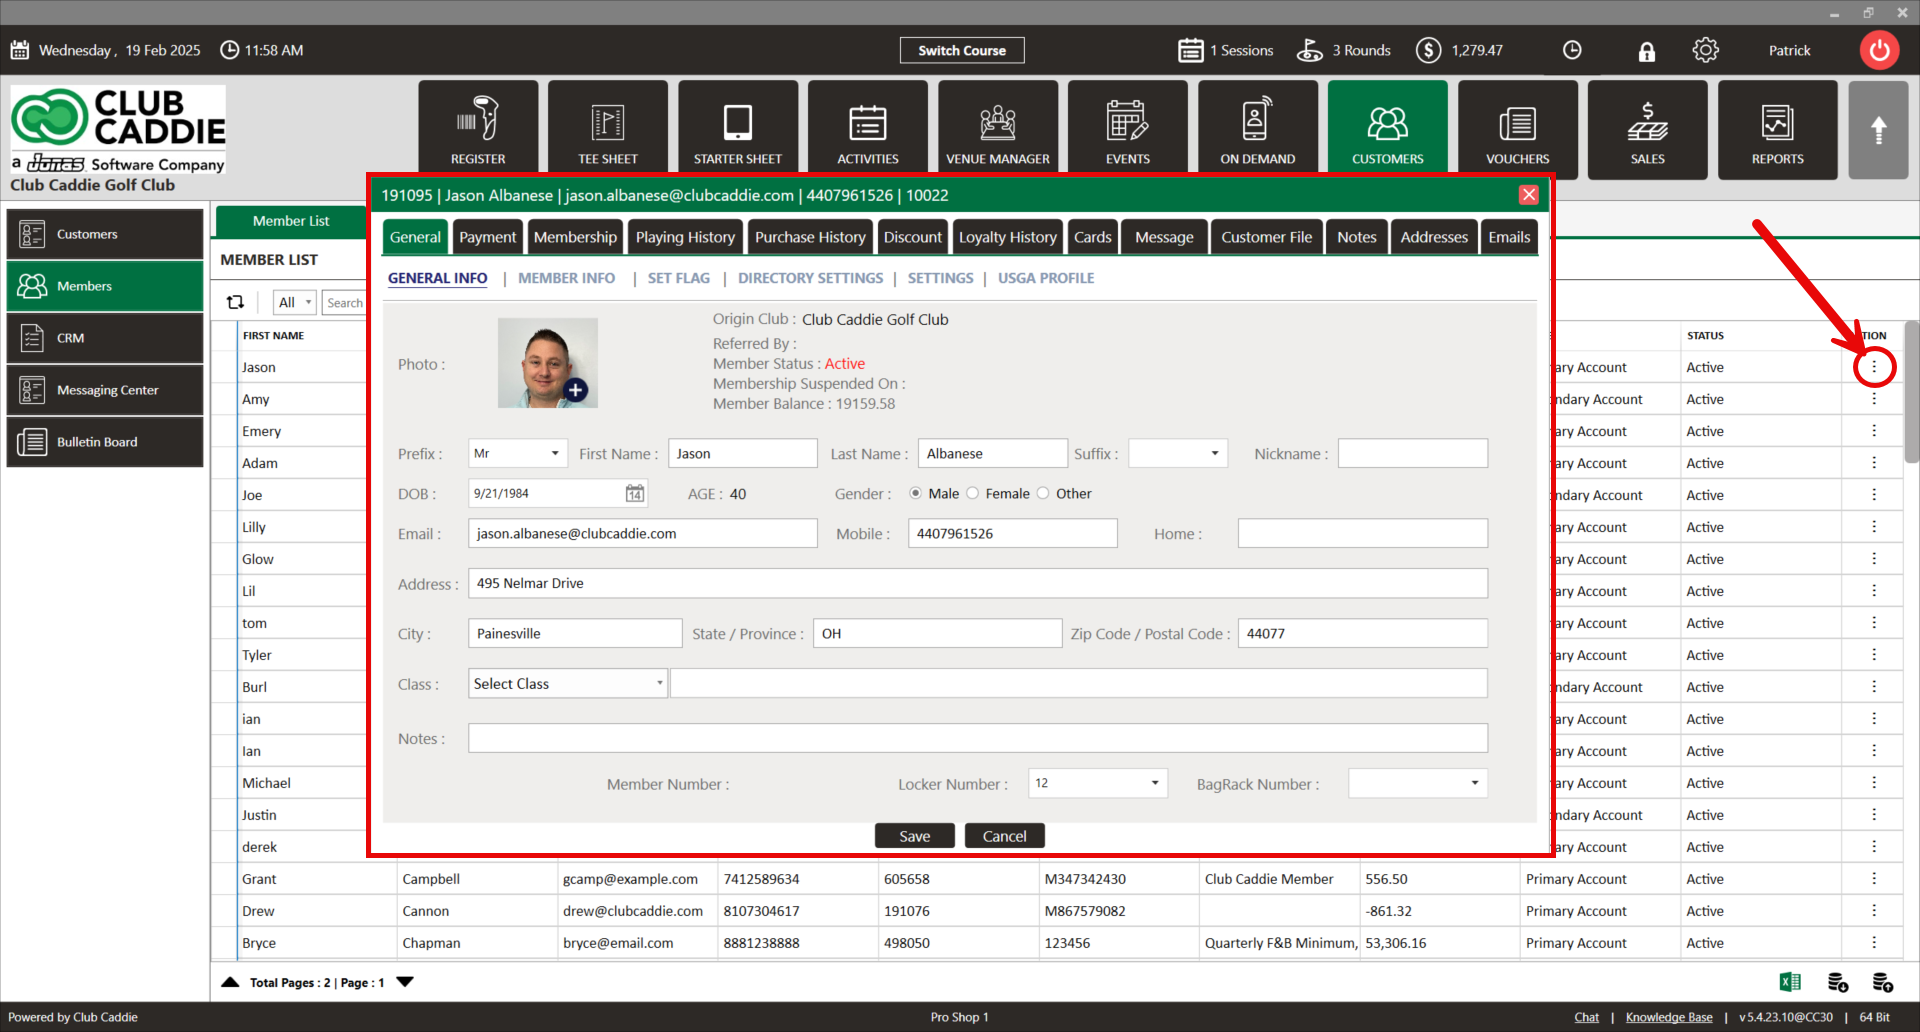Image resolution: width=1920 pixels, height=1032 pixels.
Task: Click the lock screen icon
Action: coord(1647,51)
